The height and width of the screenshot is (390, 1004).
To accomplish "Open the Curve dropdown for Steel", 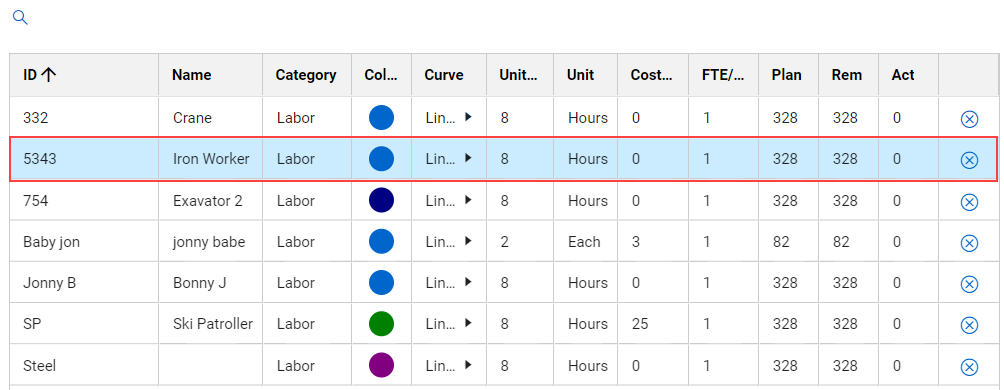I will tap(468, 365).
